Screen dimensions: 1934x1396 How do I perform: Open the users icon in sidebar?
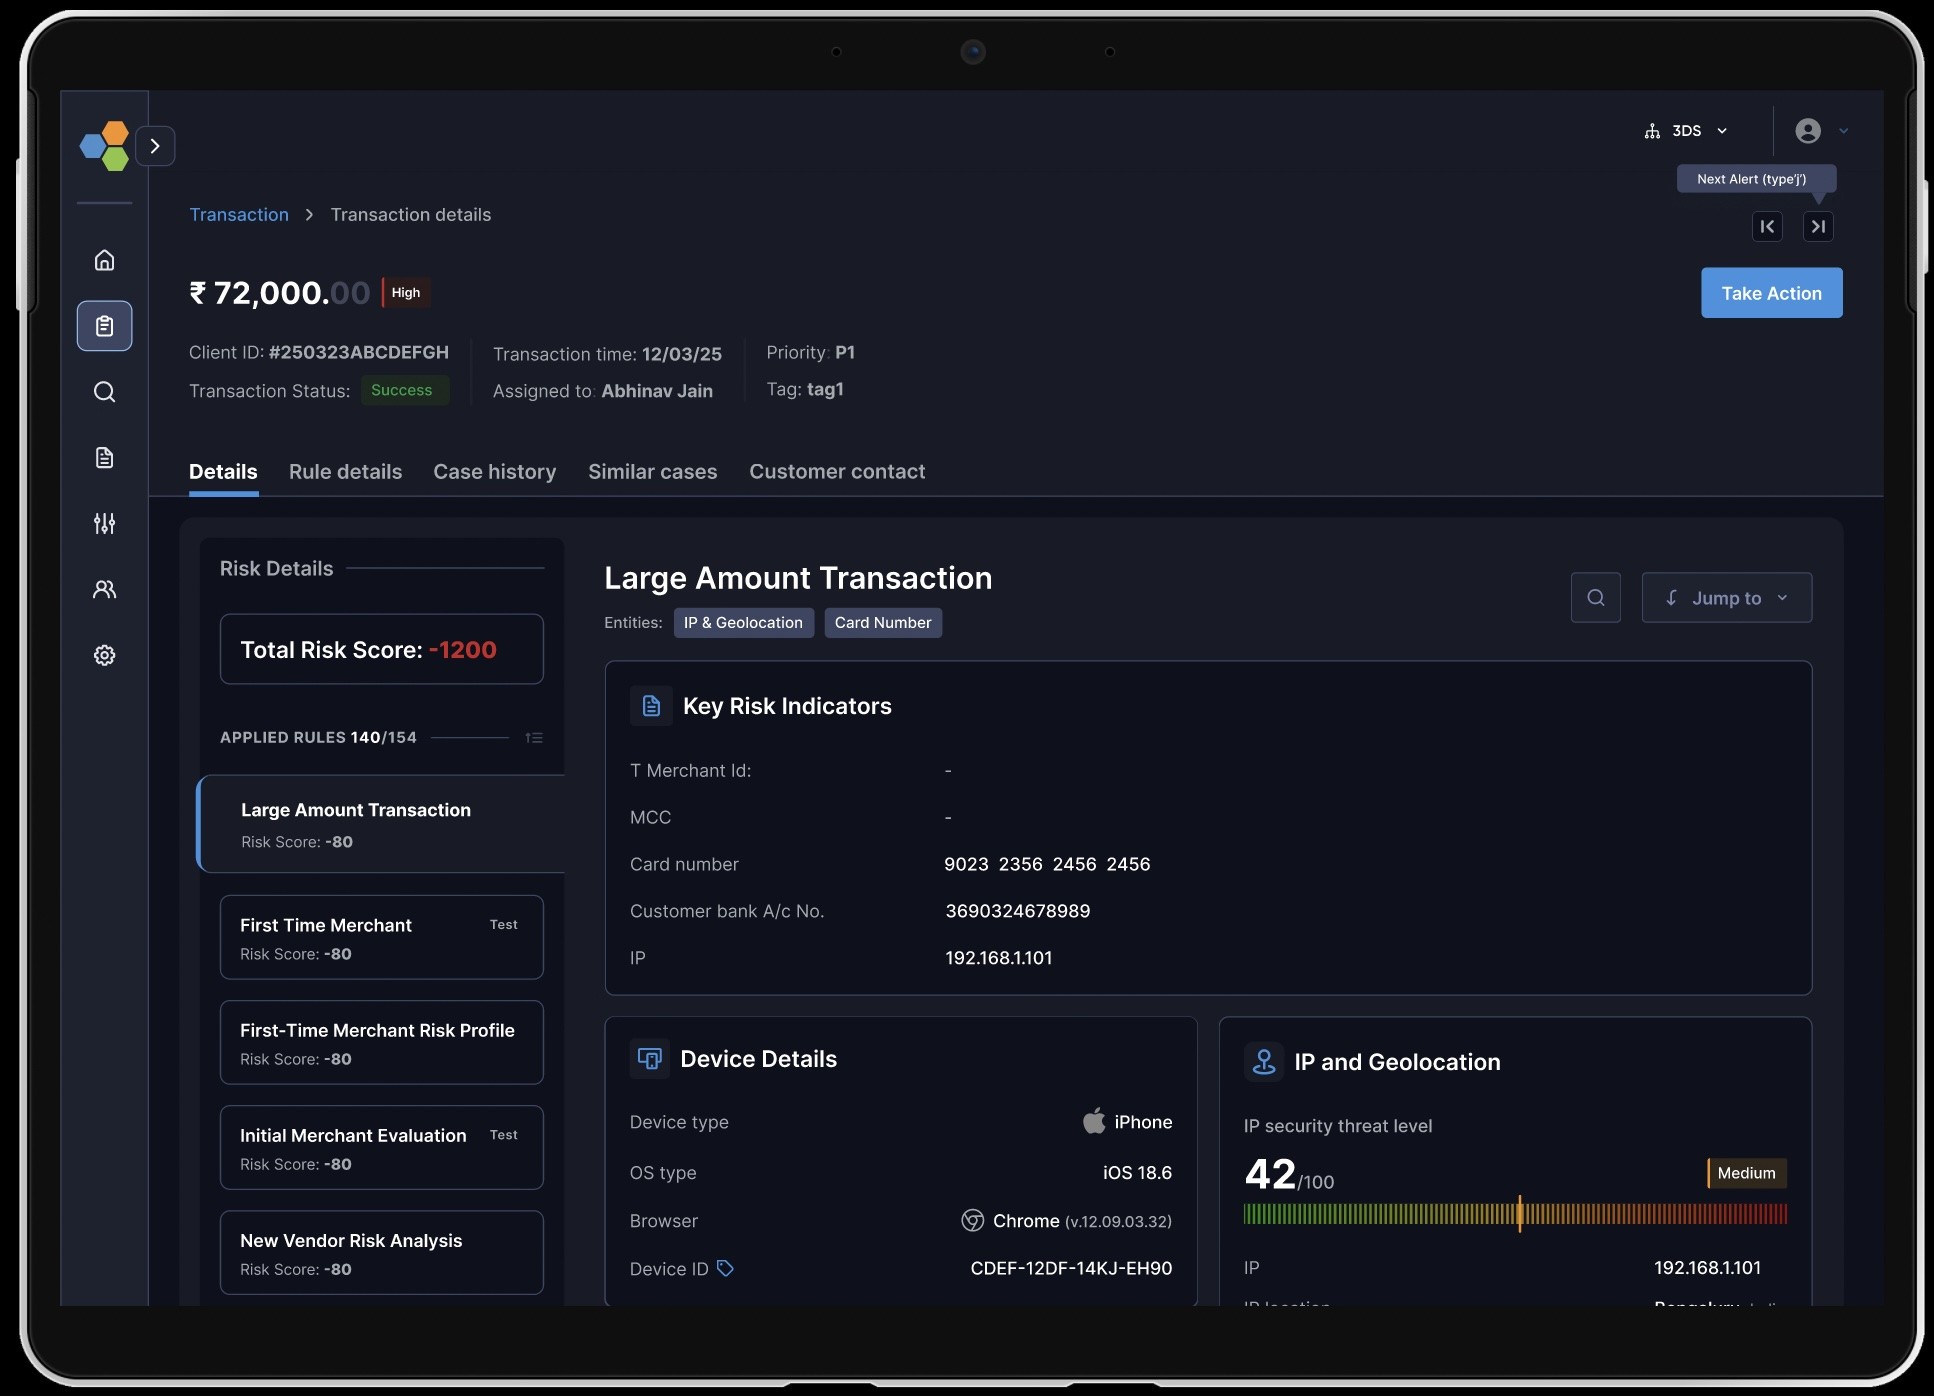pyautogui.click(x=104, y=589)
